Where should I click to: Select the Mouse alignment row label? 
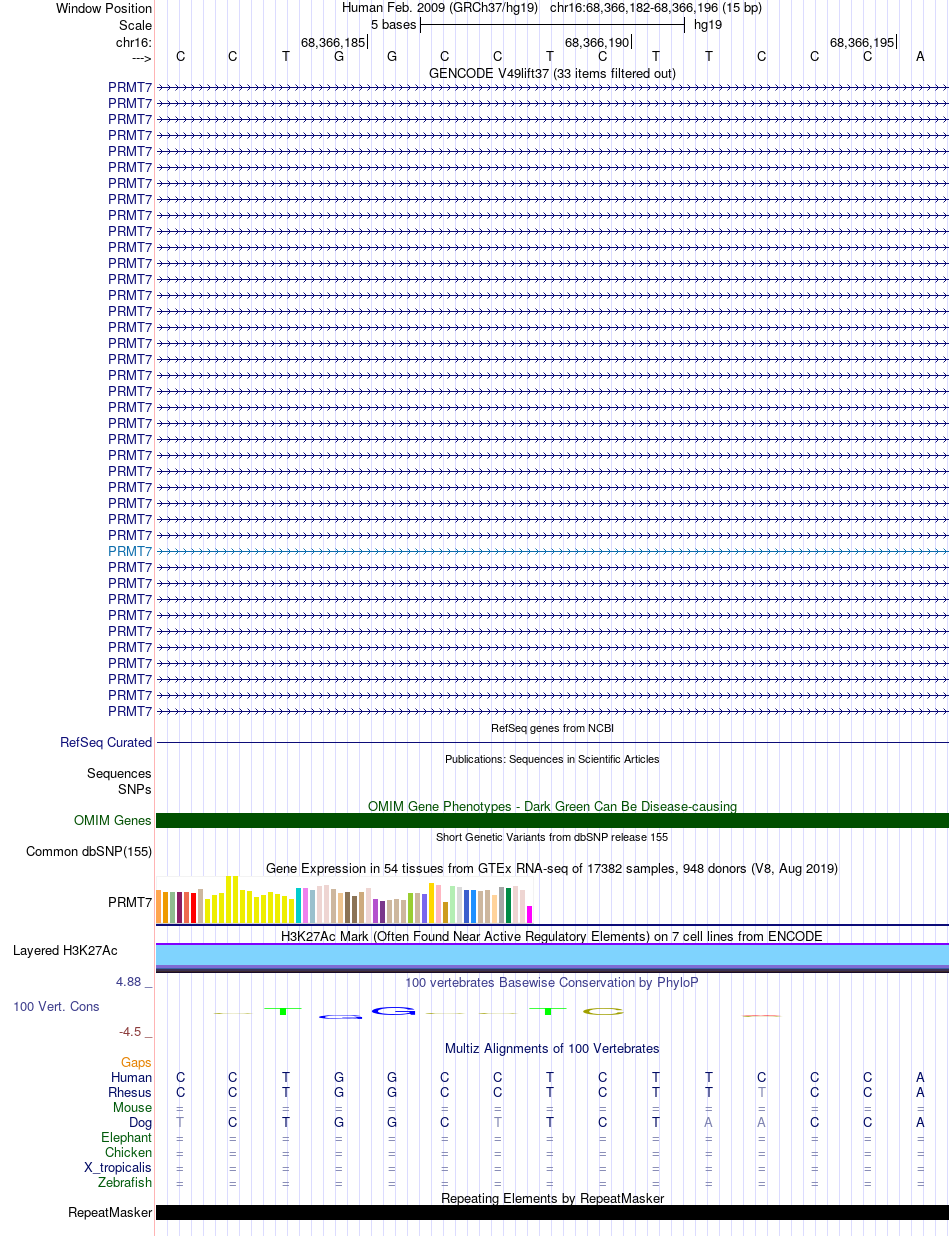tap(133, 1108)
